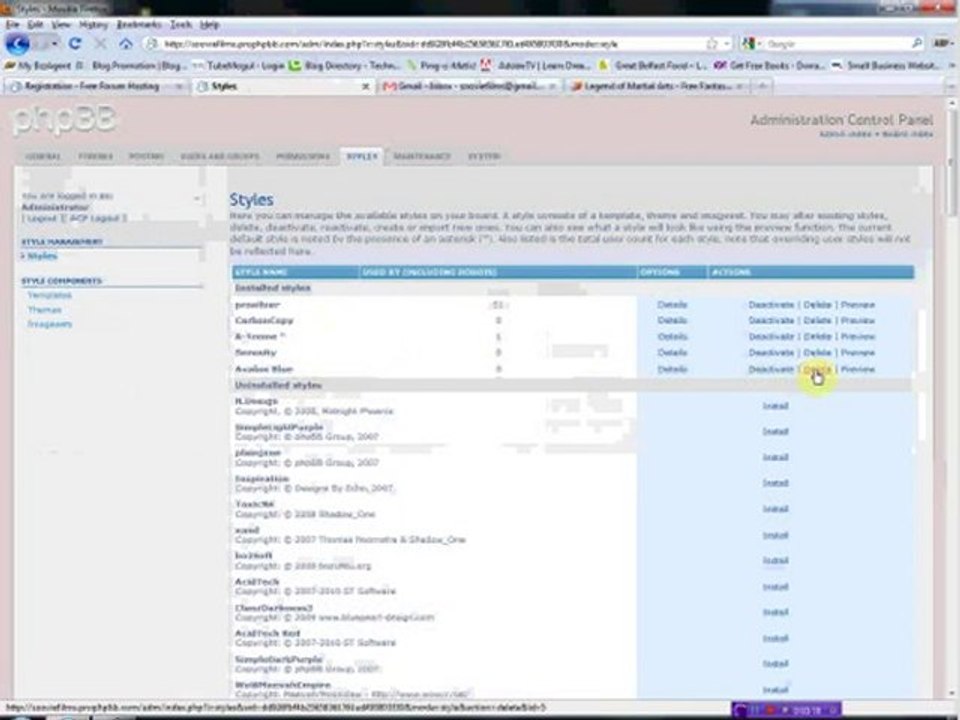Open the Blog Directory bookmark
The image size is (960, 720).
[345, 65]
